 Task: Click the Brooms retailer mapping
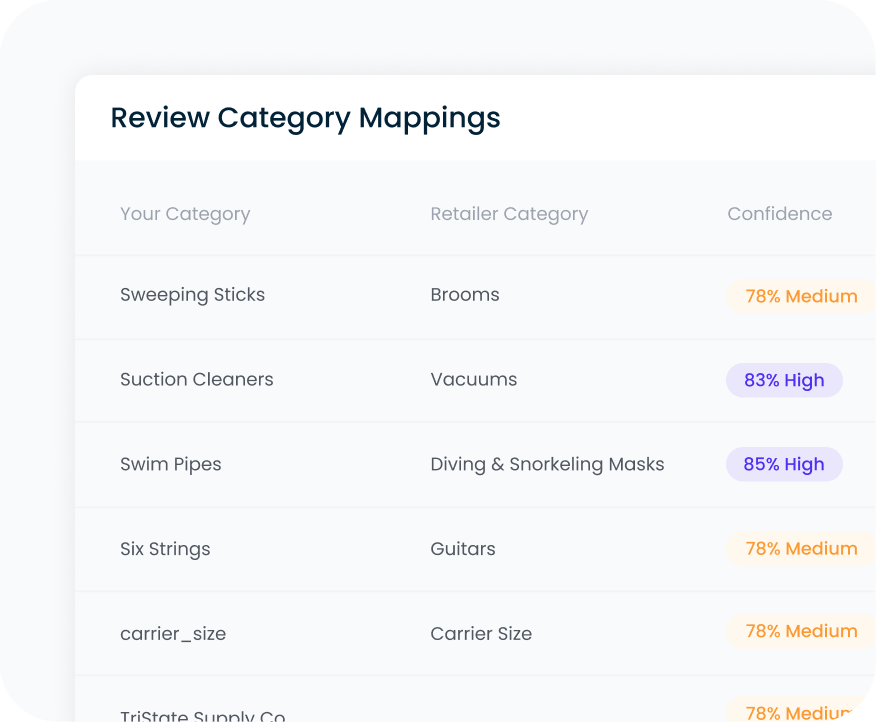pyautogui.click(x=464, y=294)
